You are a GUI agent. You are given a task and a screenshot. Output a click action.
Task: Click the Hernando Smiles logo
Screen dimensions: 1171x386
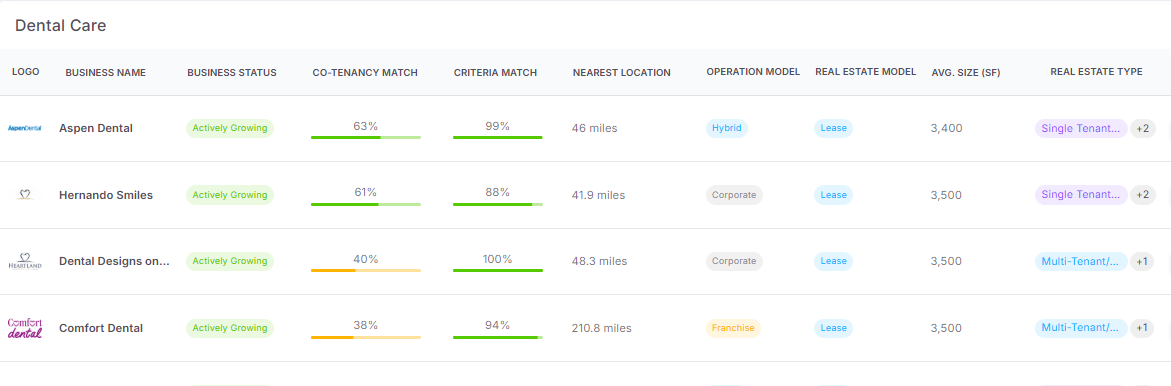[x=25, y=195]
